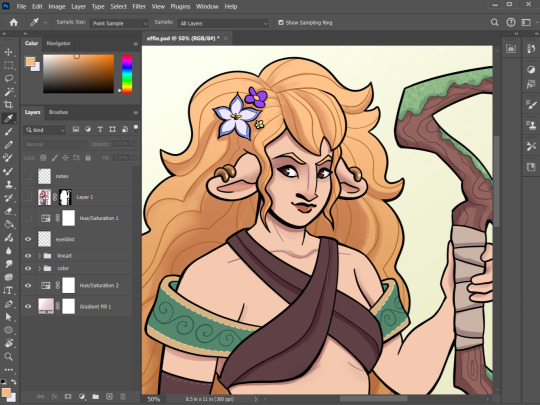Select the Gradient Fill 1 layer thumbnail
Screen dimensions: 540x405
[x=46, y=306]
